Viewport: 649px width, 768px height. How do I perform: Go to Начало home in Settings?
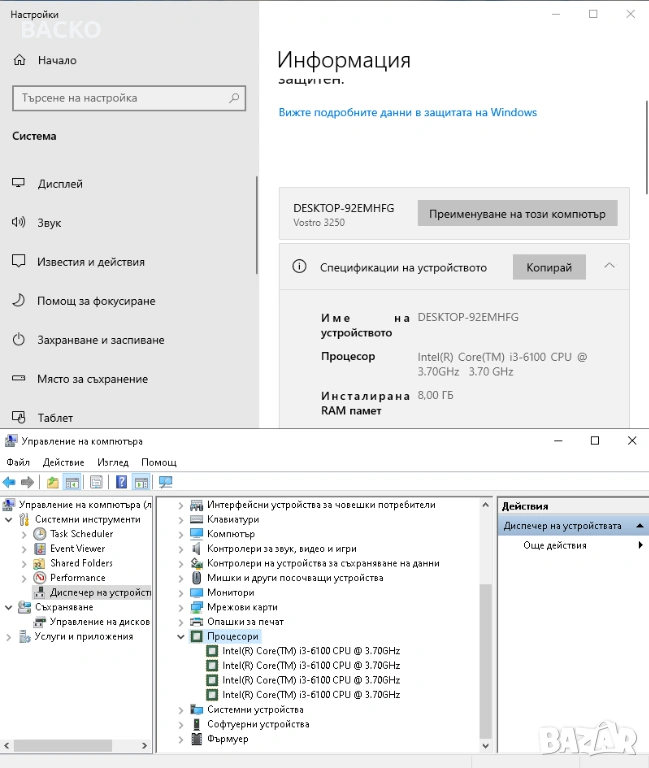click(57, 60)
